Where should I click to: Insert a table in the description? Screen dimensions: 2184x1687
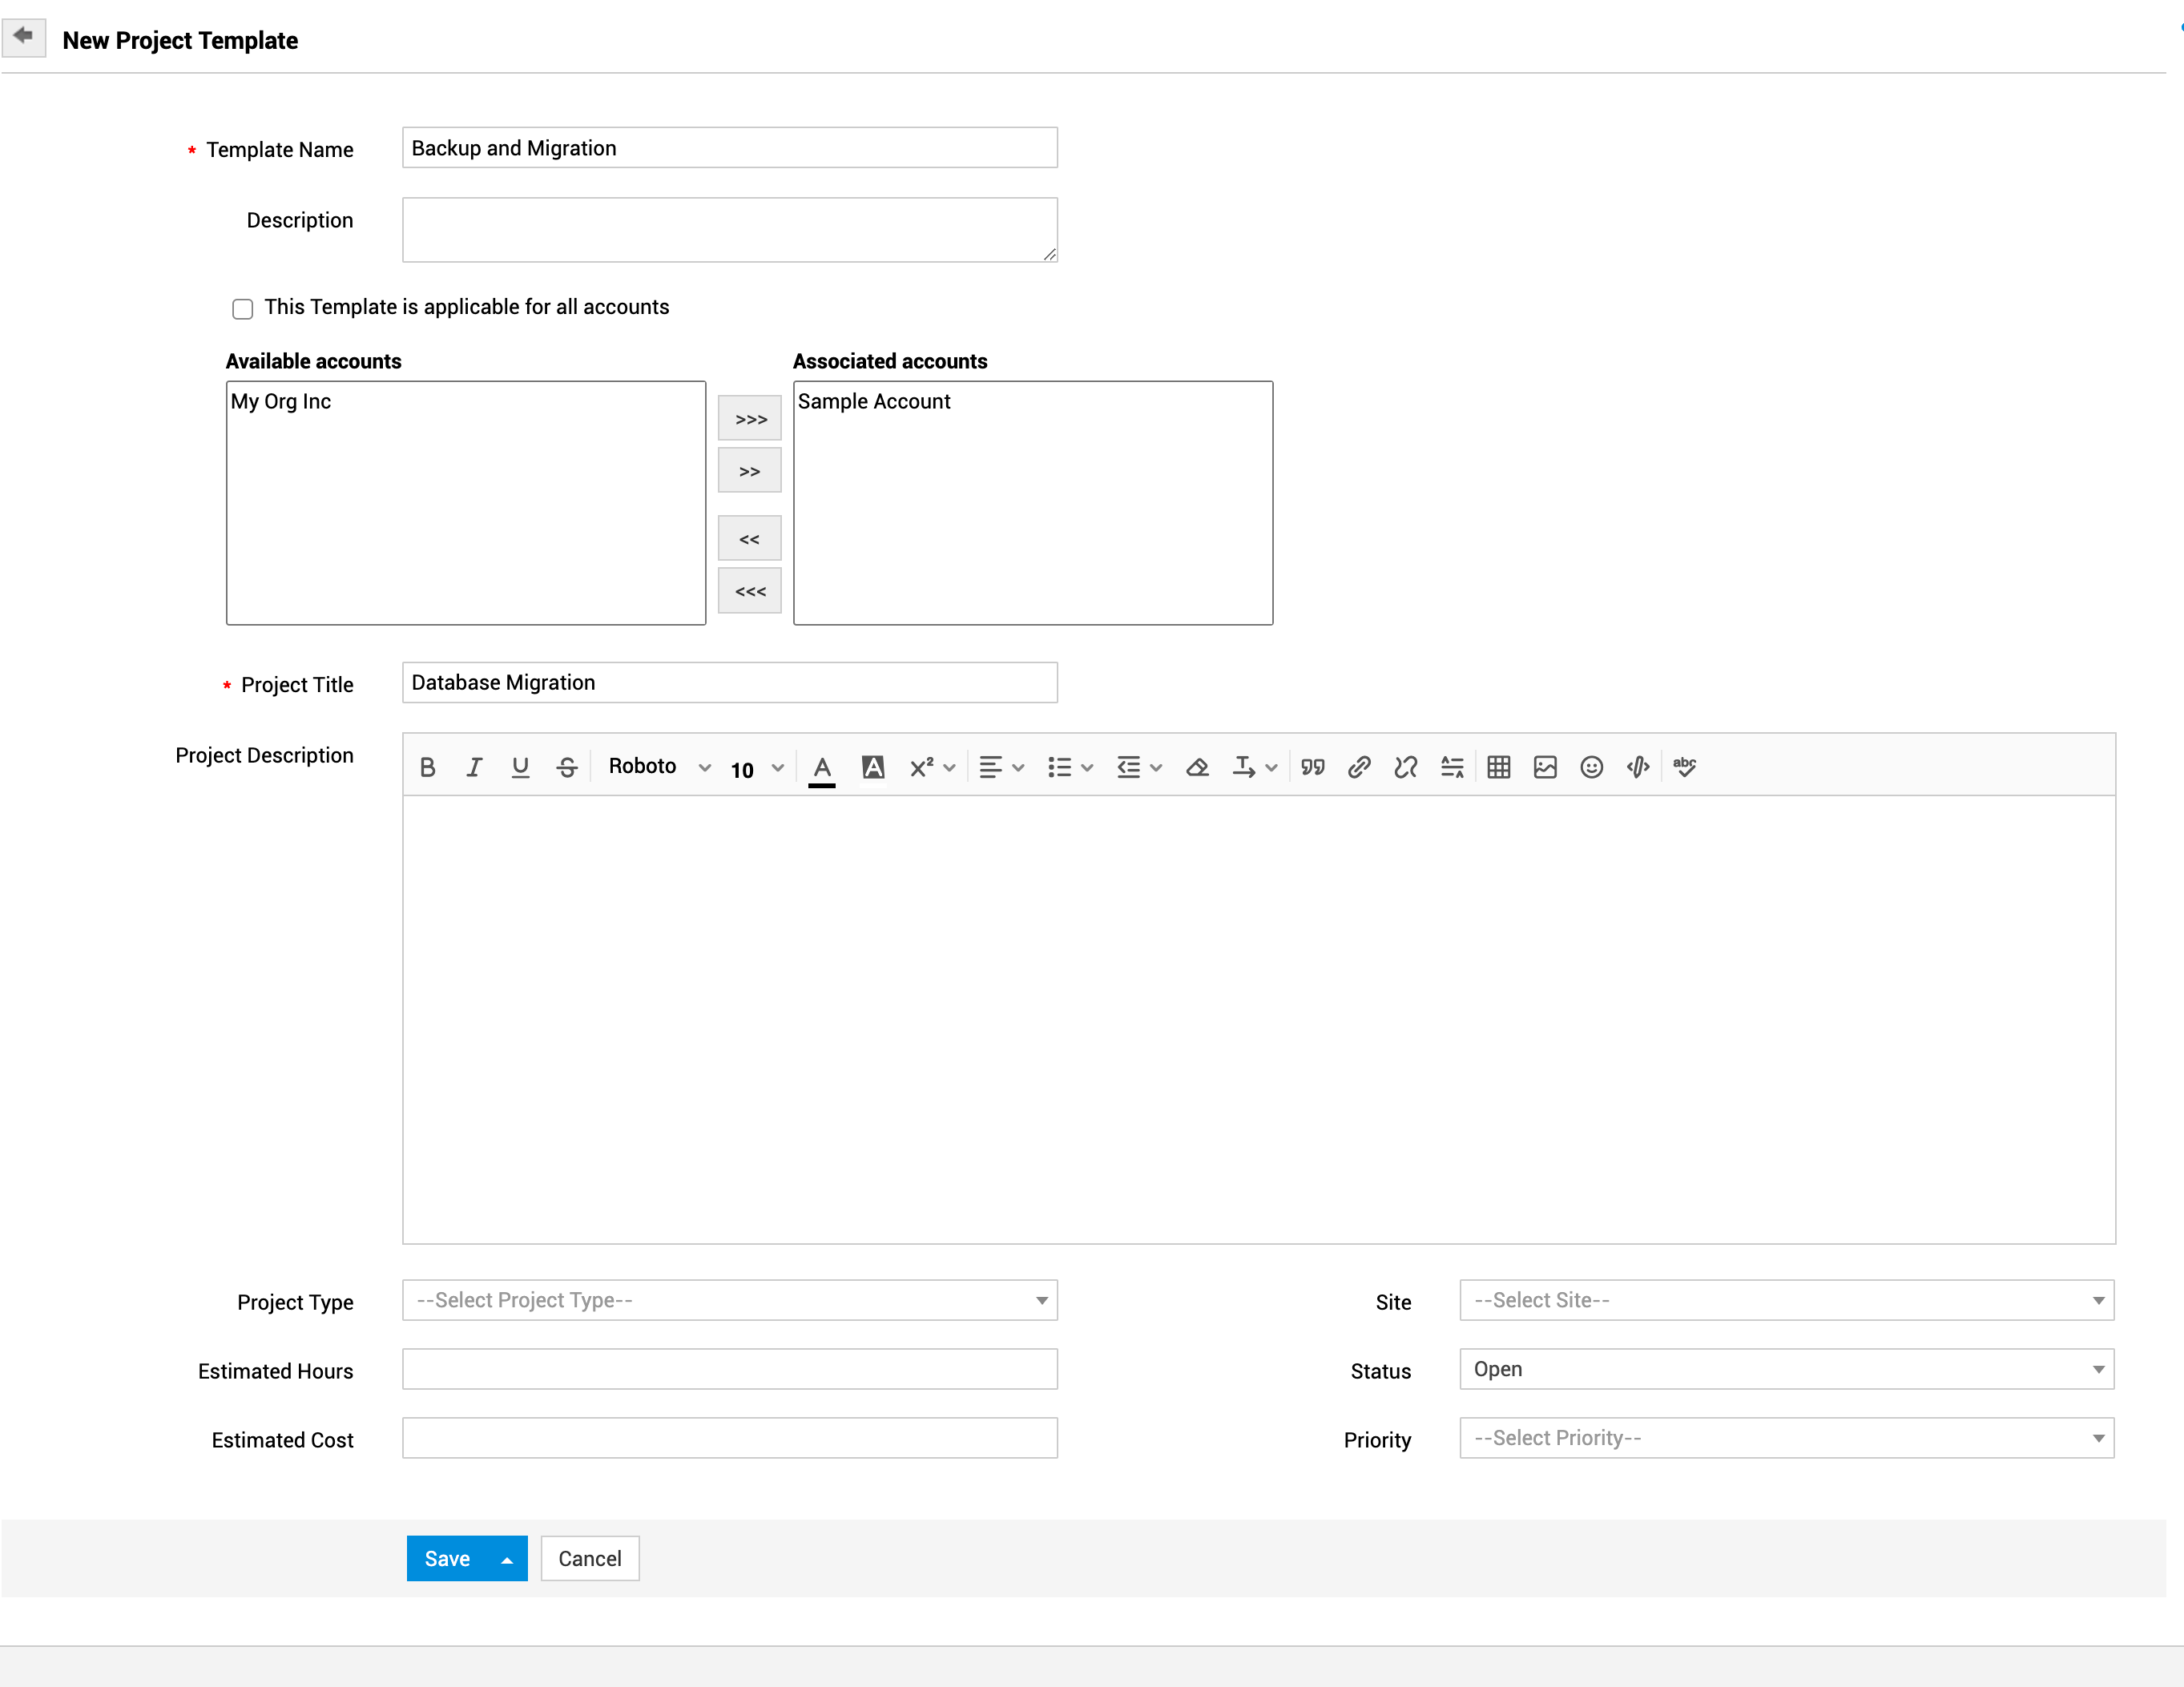click(1498, 767)
